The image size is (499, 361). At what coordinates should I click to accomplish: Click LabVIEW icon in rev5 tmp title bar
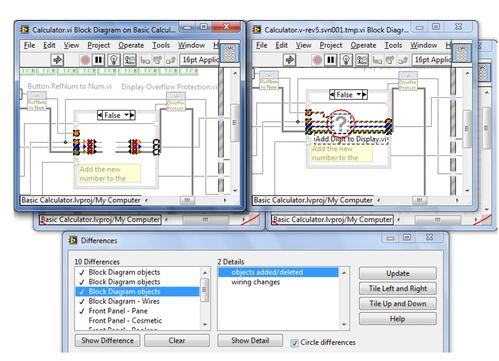[x=257, y=29]
